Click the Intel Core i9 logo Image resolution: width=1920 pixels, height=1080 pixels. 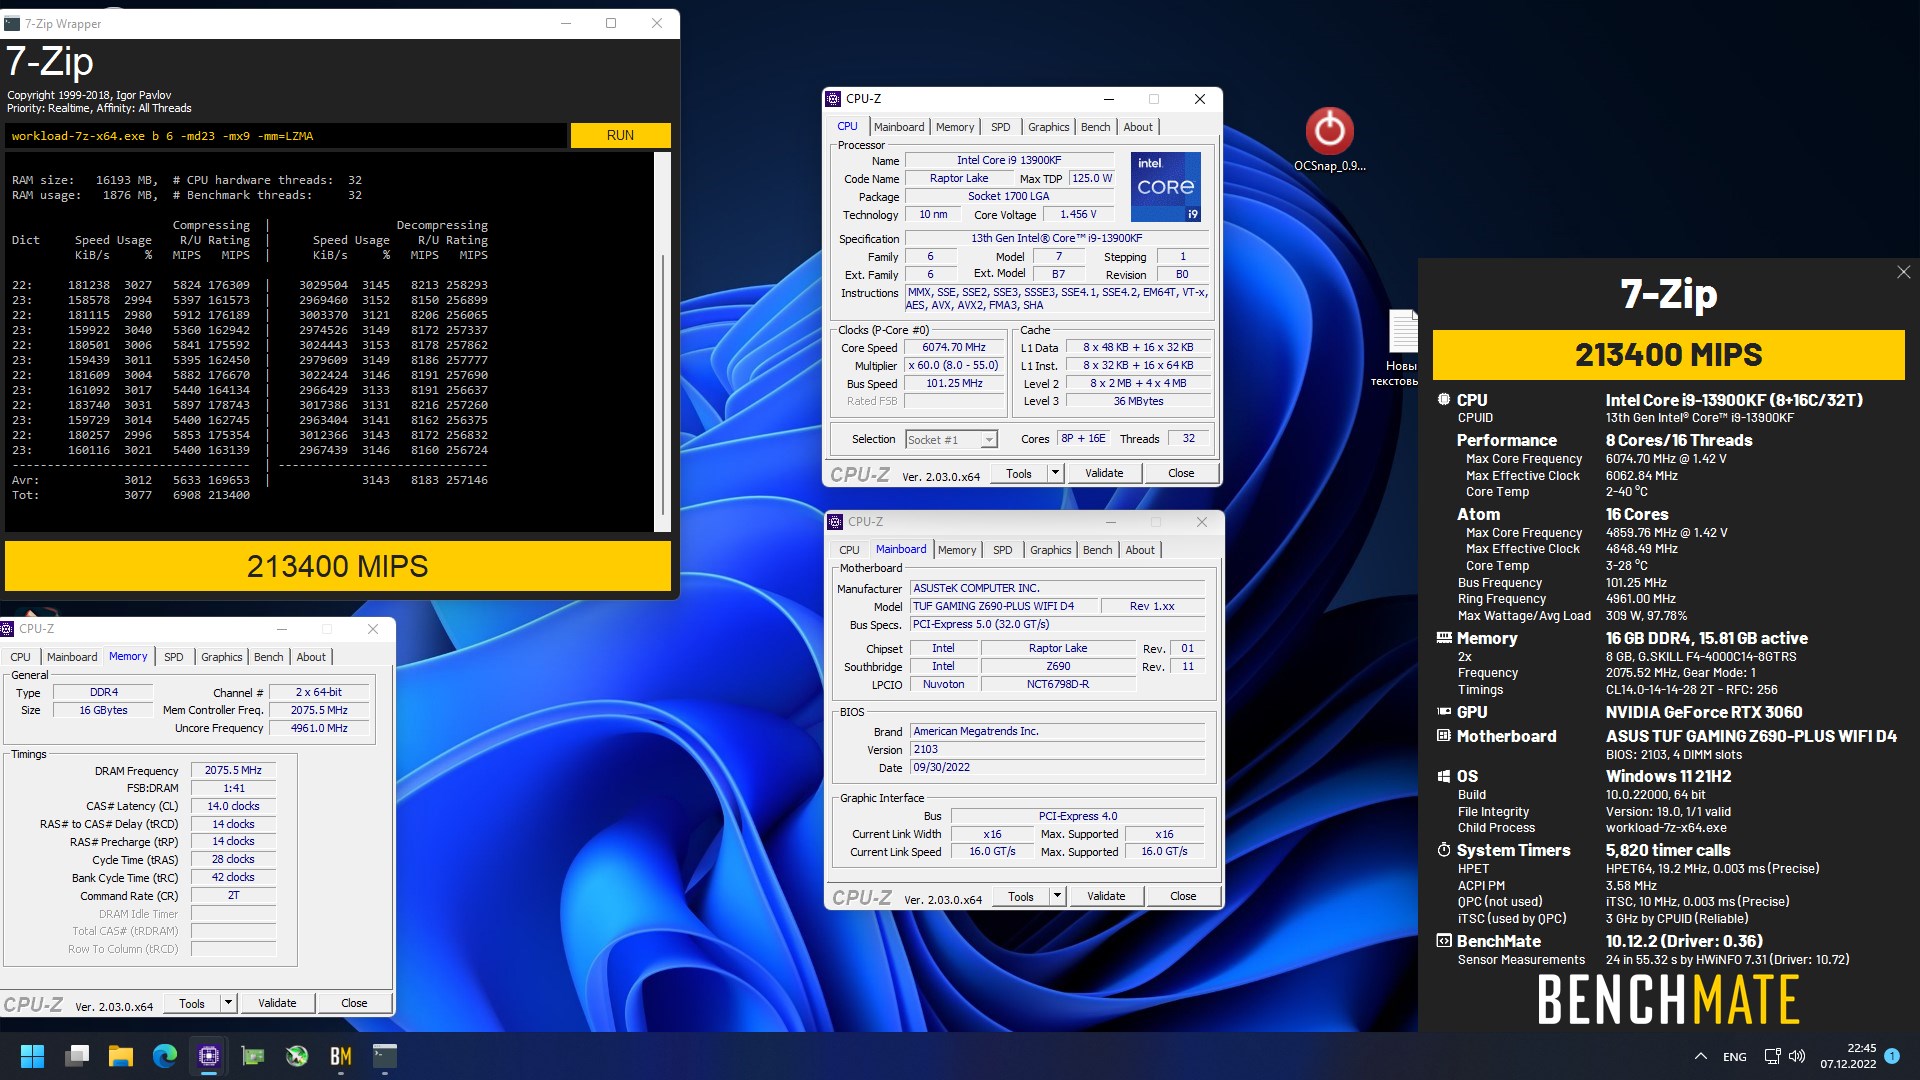[x=1165, y=186]
